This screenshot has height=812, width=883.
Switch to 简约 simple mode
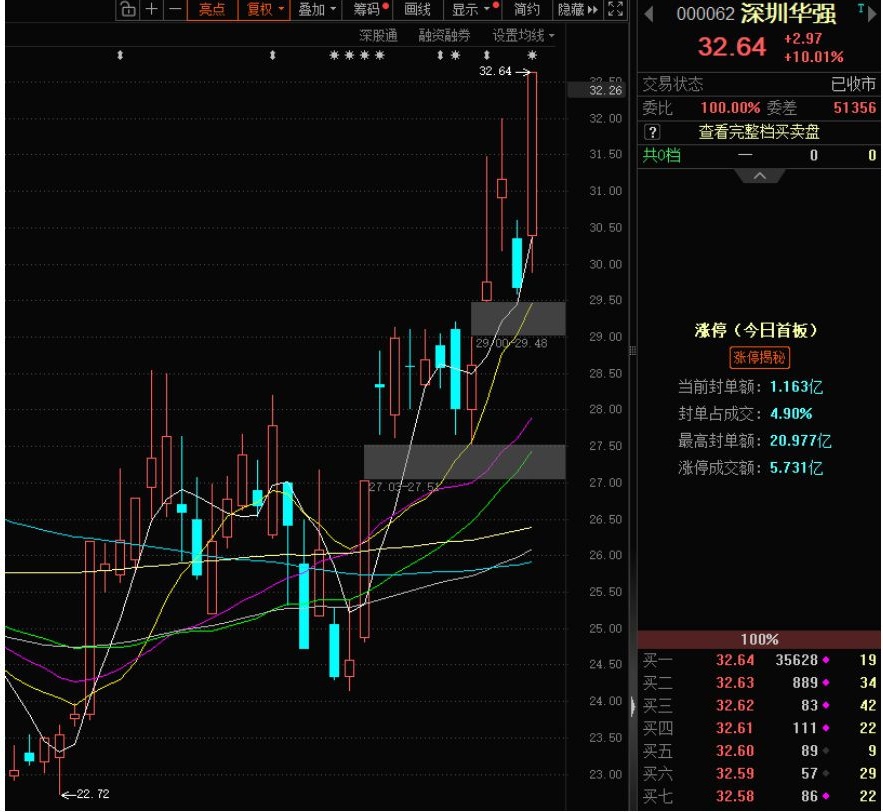tap(526, 10)
